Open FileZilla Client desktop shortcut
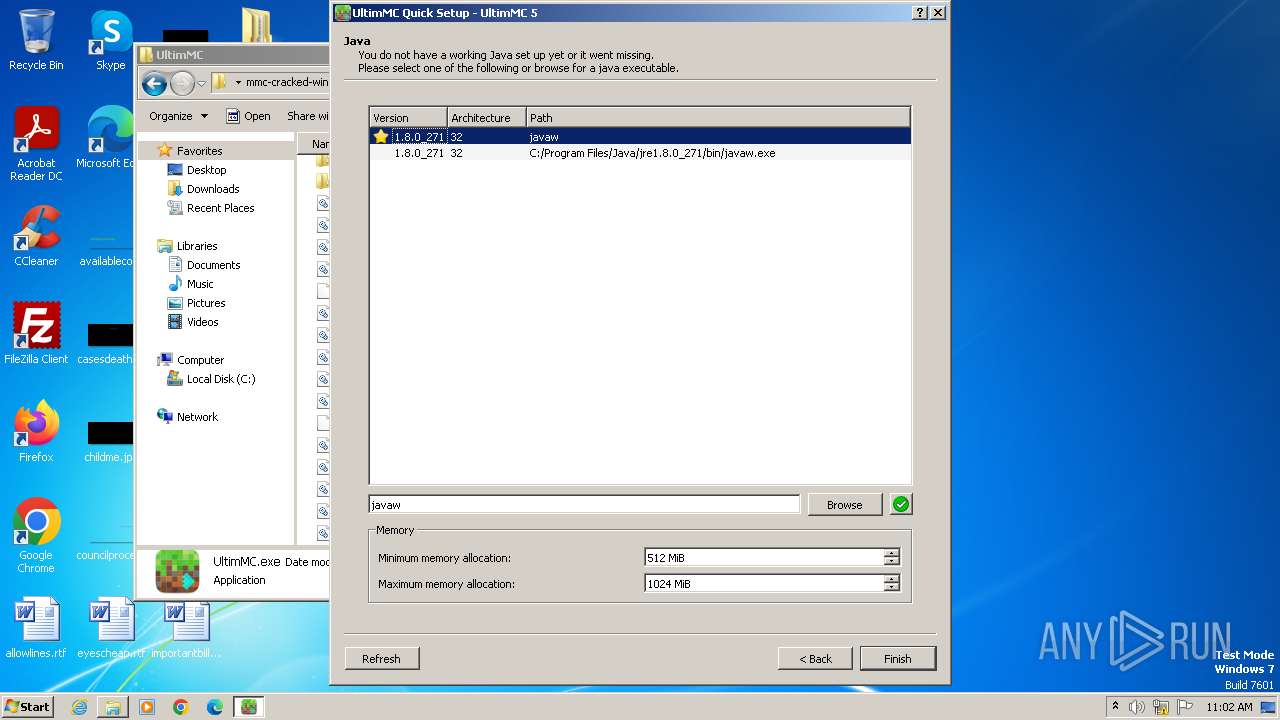 pyautogui.click(x=36, y=334)
